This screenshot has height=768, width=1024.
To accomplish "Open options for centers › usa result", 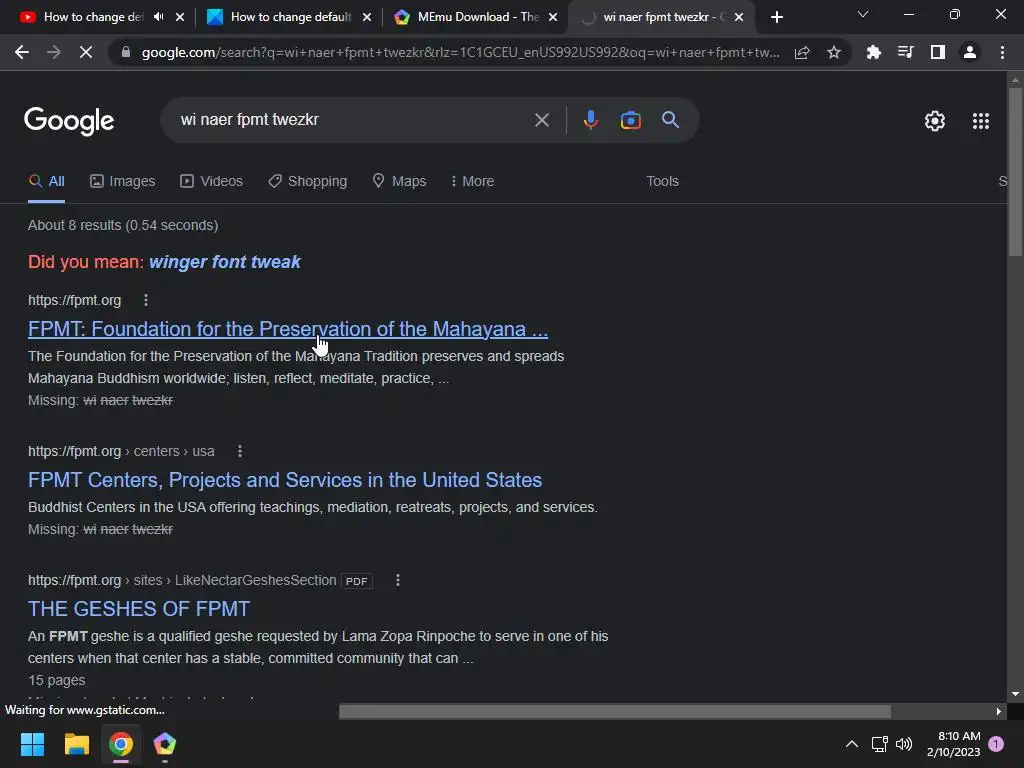I will click(x=240, y=451).
